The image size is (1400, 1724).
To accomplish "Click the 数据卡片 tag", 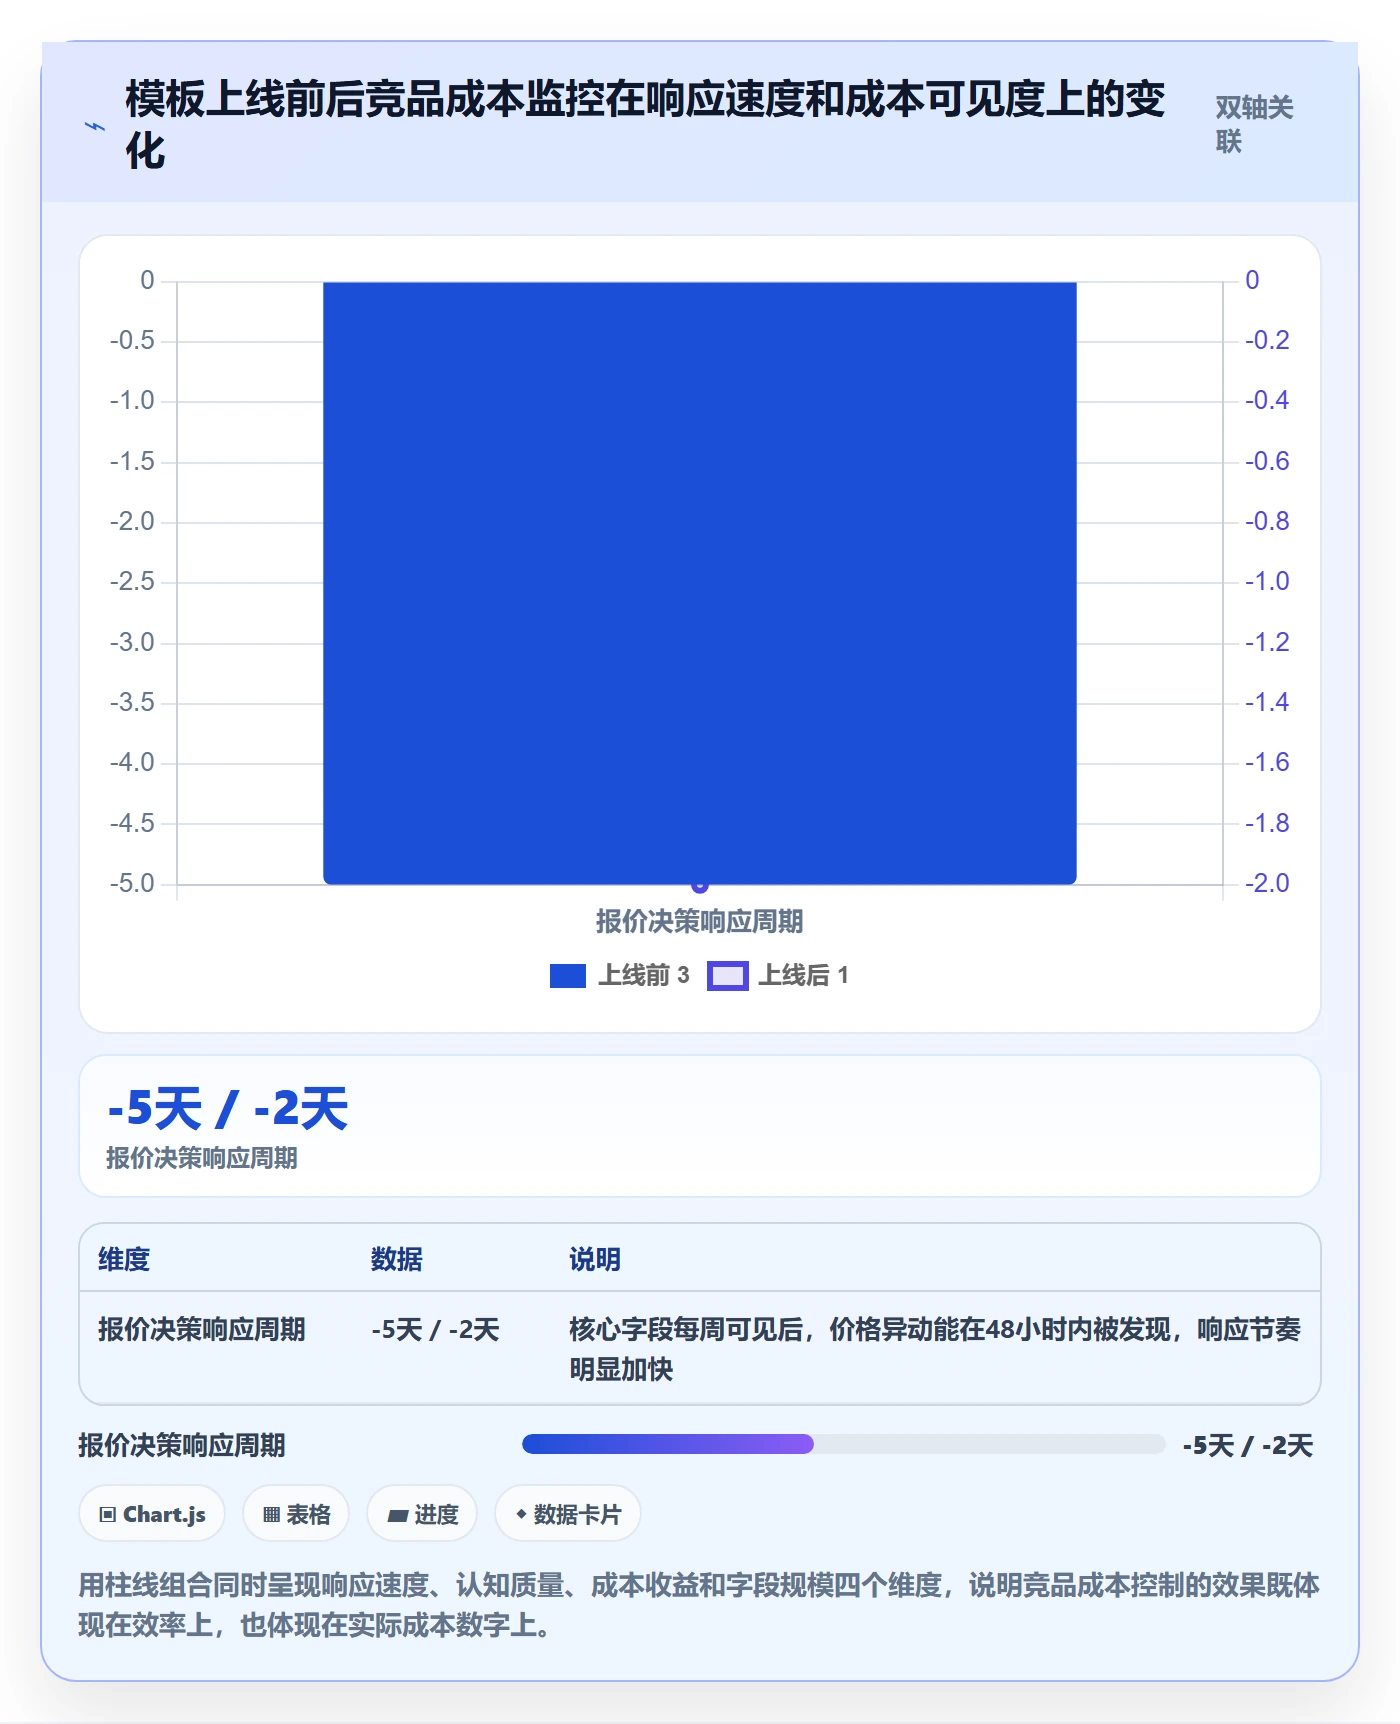I will [x=567, y=1514].
